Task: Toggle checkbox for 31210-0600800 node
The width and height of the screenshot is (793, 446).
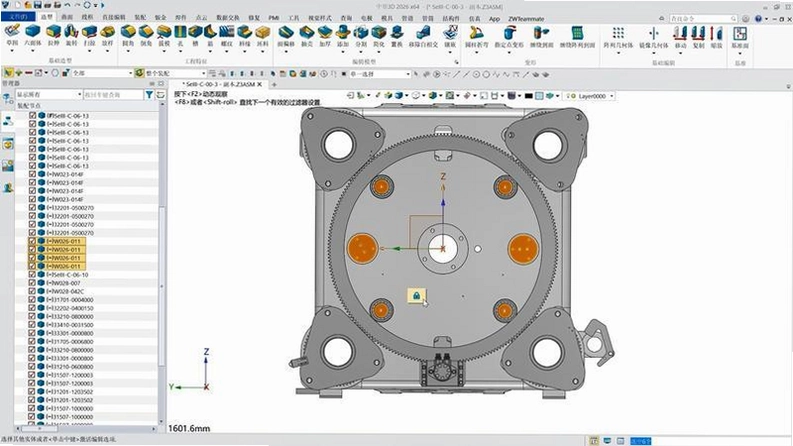Action: click(32, 367)
